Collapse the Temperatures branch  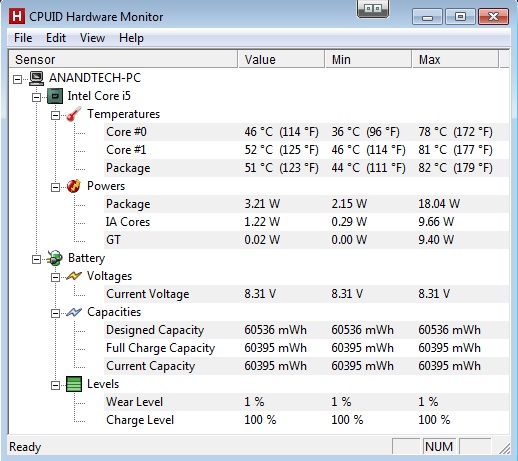pos(55,115)
